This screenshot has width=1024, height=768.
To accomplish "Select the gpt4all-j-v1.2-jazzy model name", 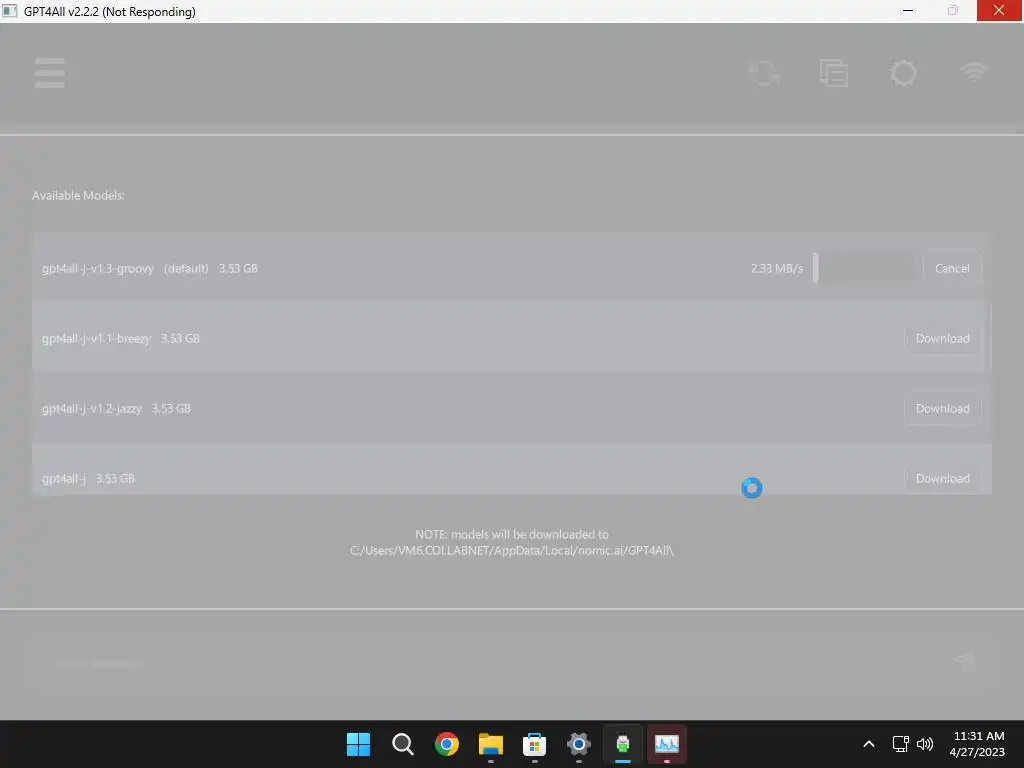I will click(x=91, y=408).
